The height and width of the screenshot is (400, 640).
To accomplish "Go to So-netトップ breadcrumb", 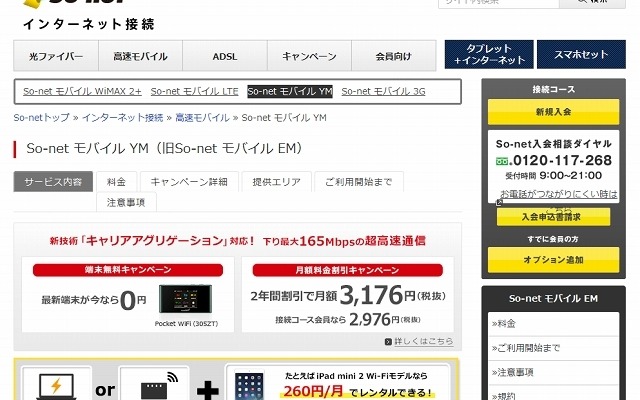I will tap(42, 118).
